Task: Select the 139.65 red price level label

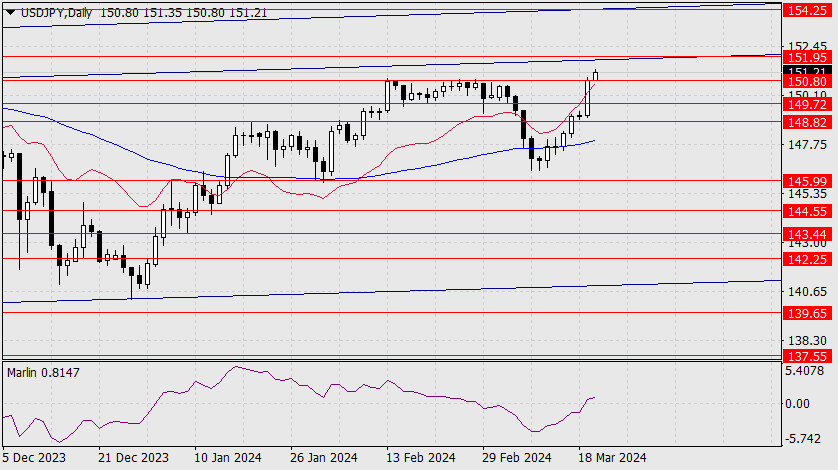Action: click(x=807, y=313)
